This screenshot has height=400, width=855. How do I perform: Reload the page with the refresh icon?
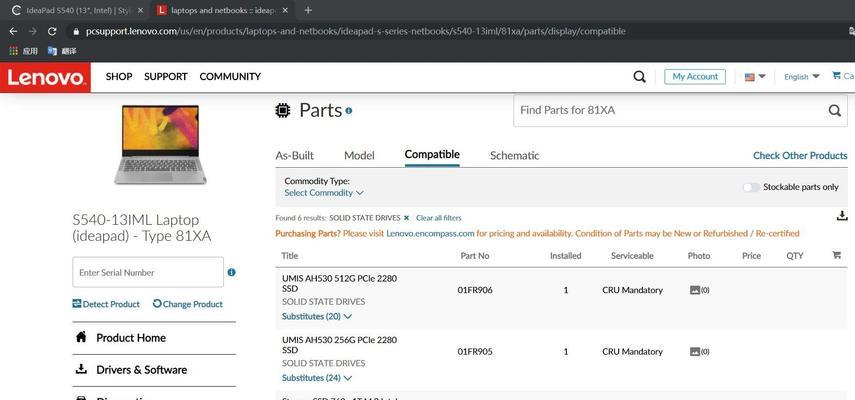point(52,31)
